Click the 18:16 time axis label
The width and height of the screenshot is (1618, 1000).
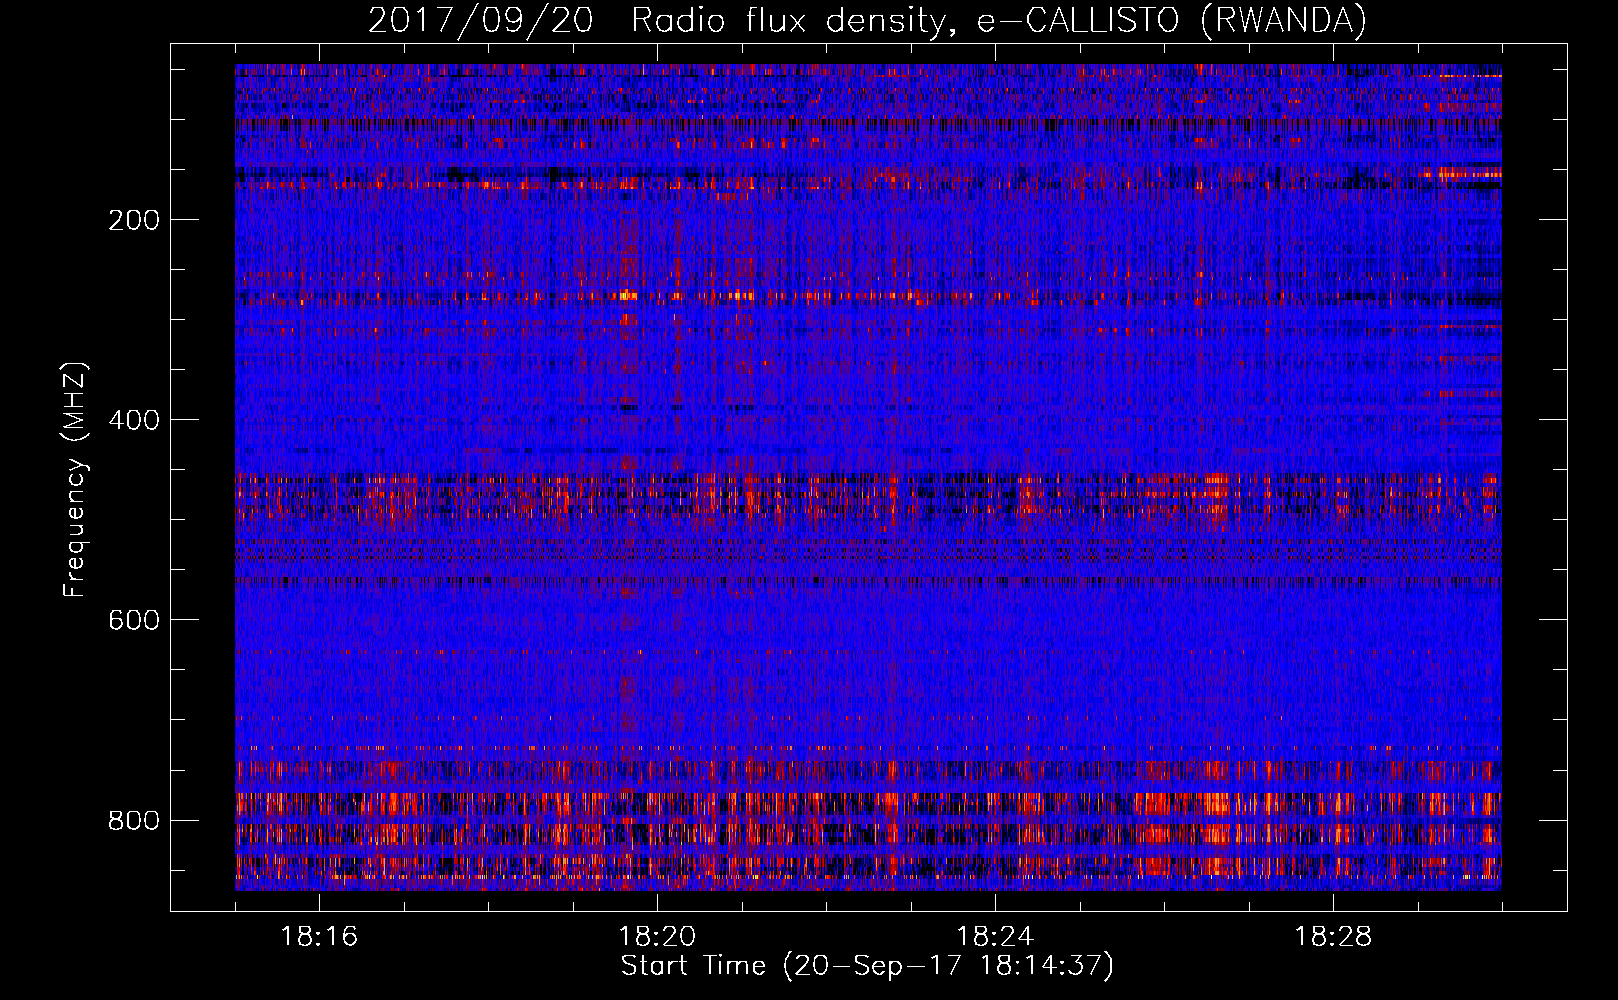[x=319, y=937]
